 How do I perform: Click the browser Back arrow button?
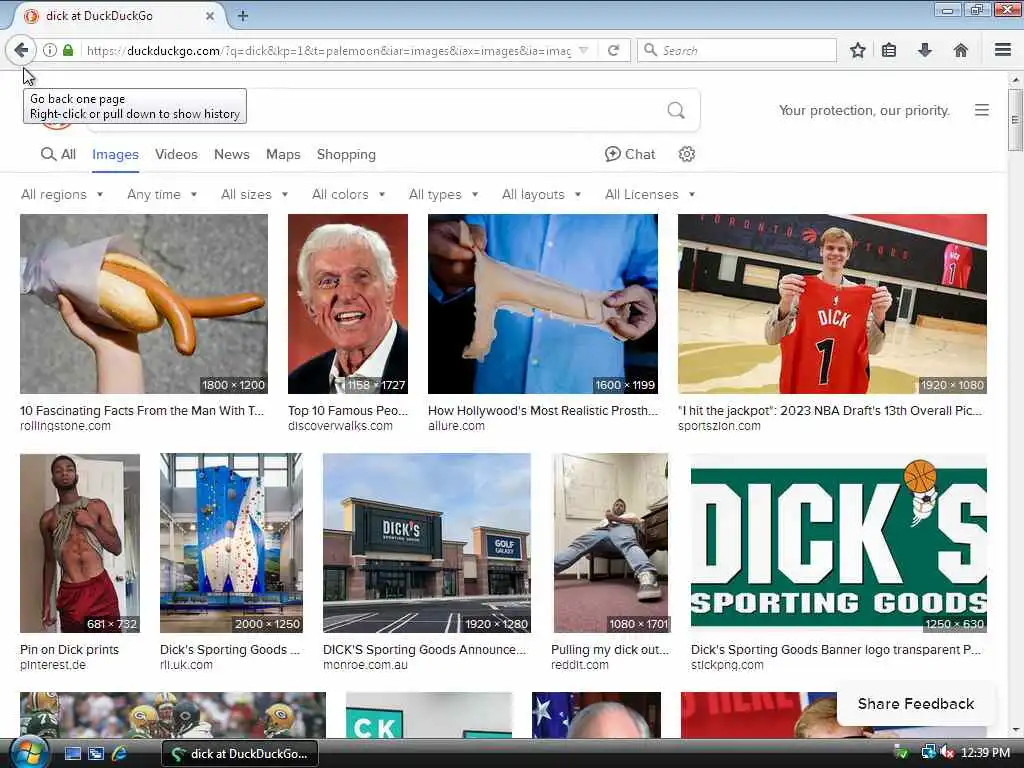coord(21,50)
